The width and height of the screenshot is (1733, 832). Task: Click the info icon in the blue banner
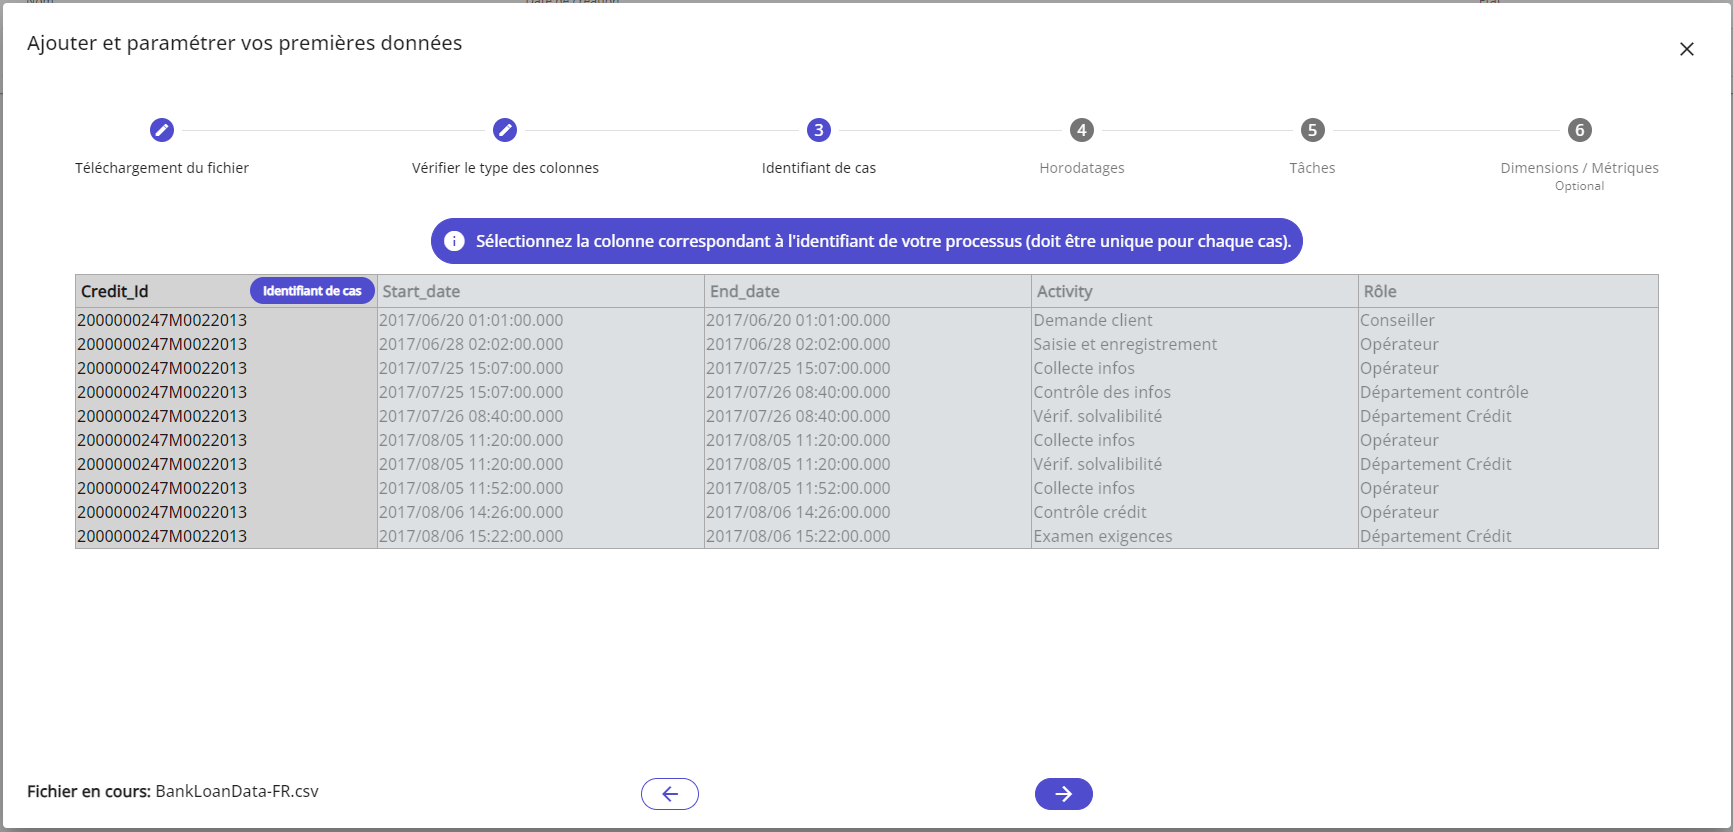tap(454, 241)
